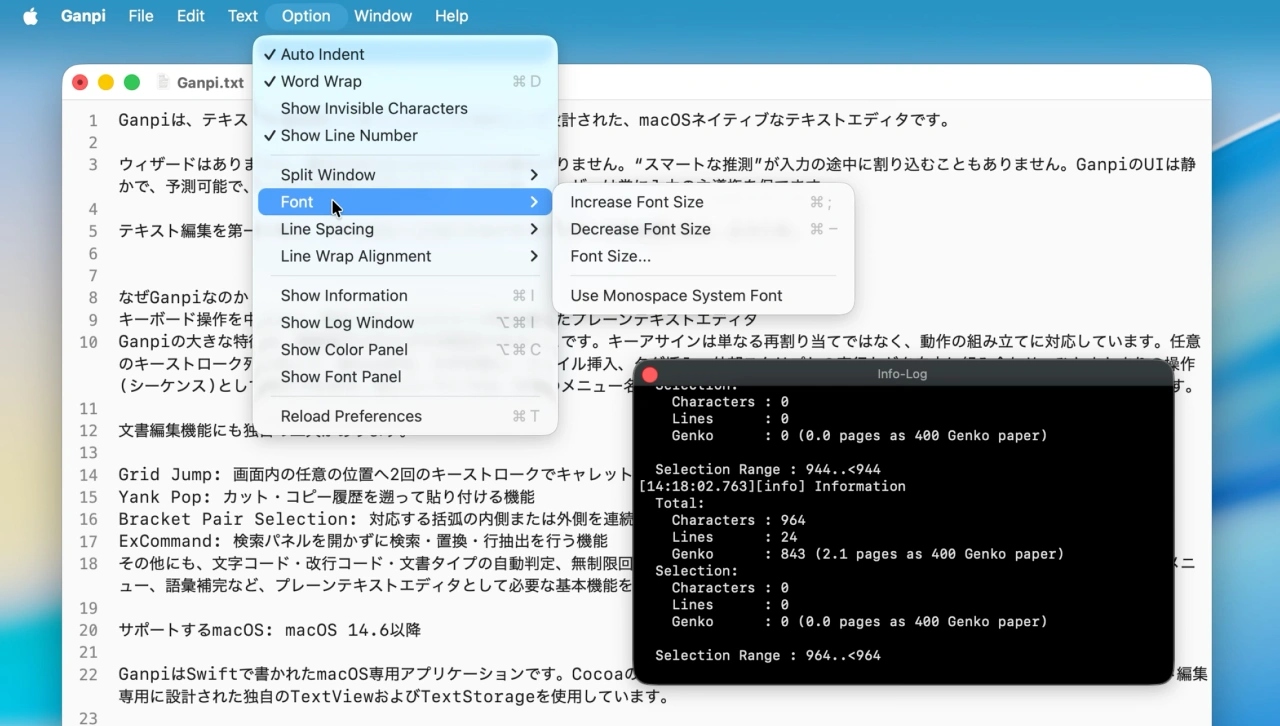Choose Show Log Window

pyautogui.click(x=405, y=323)
